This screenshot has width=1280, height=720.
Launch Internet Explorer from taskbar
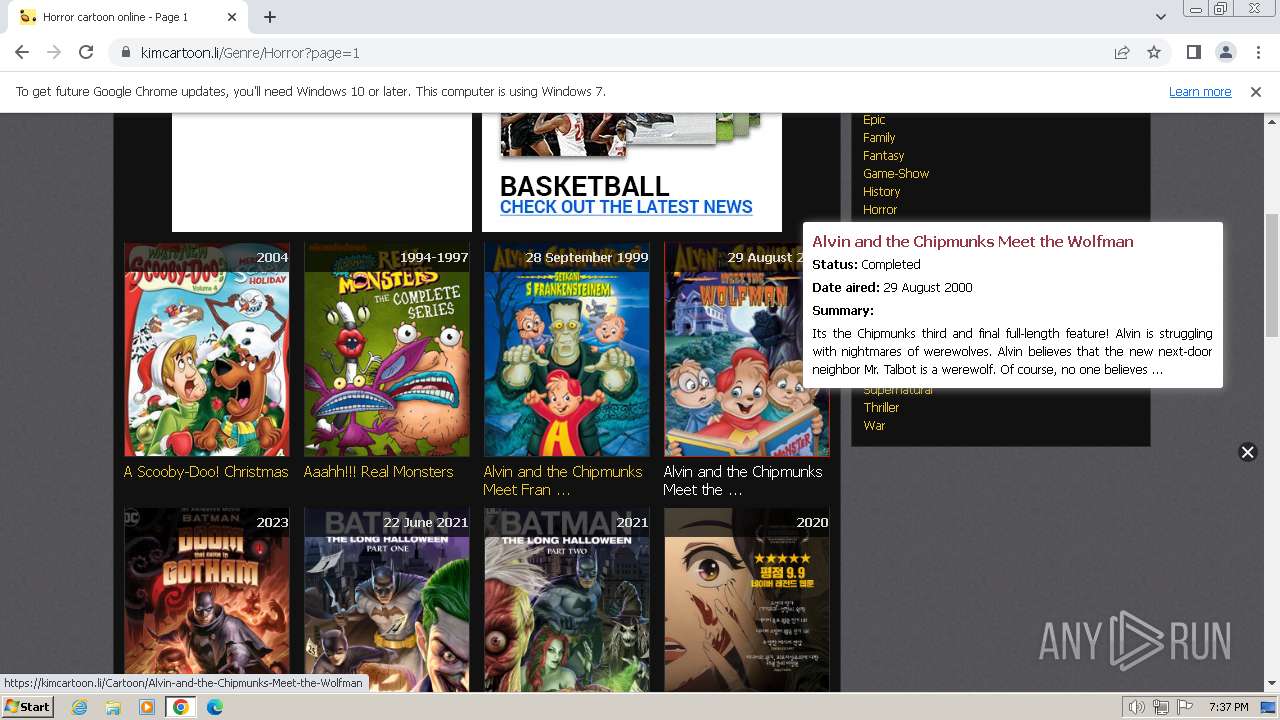coord(80,707)
